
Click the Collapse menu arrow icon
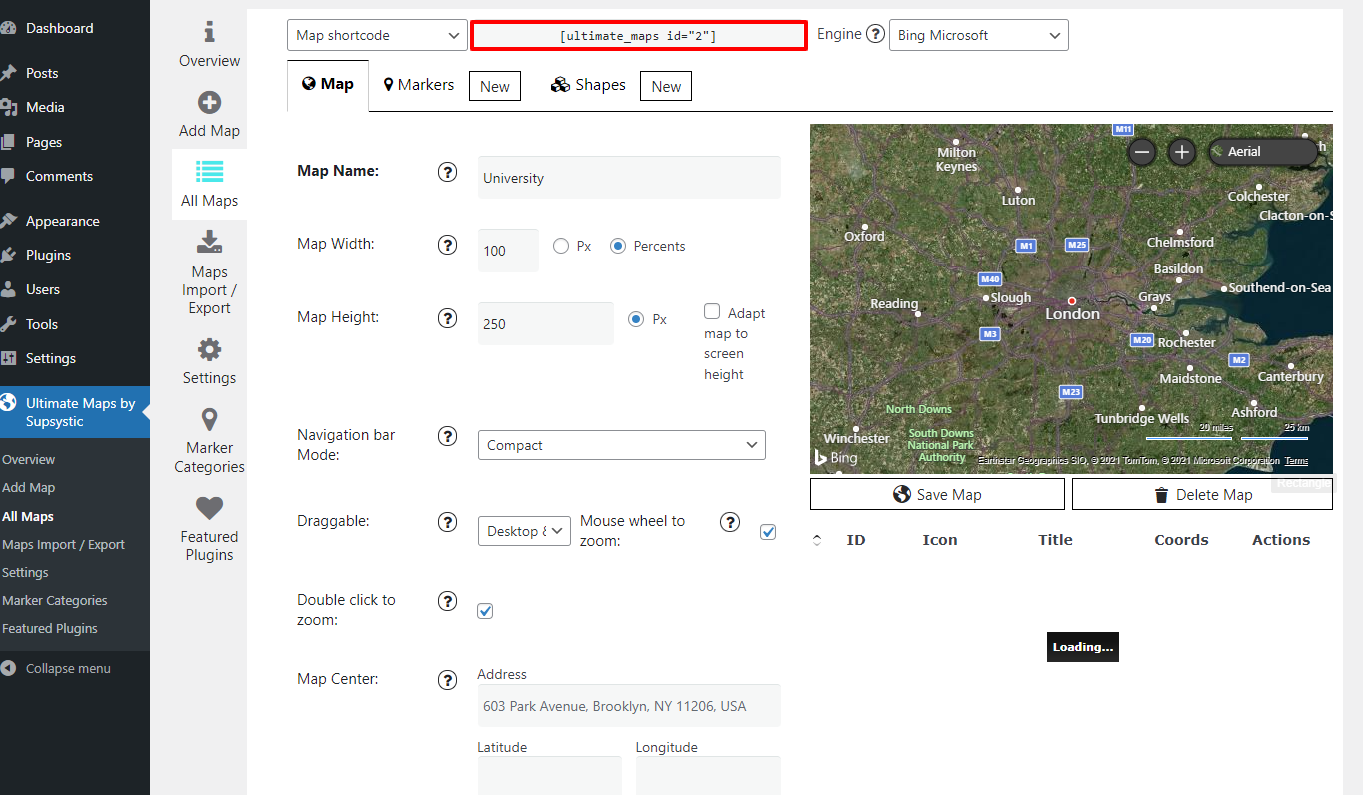pyautogui.click(x=9, y=669)
